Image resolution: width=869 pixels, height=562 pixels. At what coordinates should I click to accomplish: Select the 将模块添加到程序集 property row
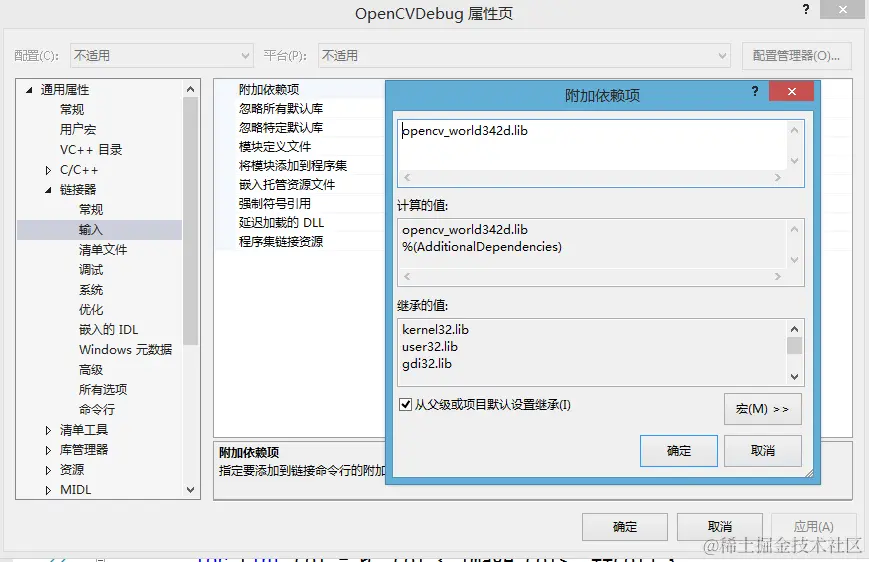(299, 166)
